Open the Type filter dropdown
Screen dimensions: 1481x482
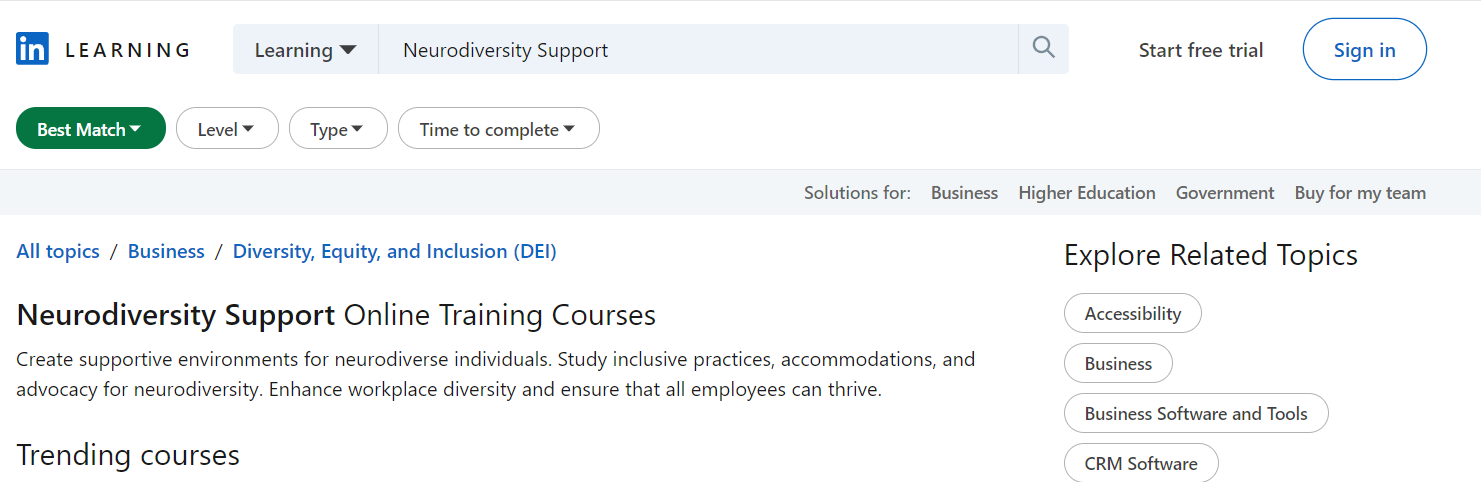point(338,129)
